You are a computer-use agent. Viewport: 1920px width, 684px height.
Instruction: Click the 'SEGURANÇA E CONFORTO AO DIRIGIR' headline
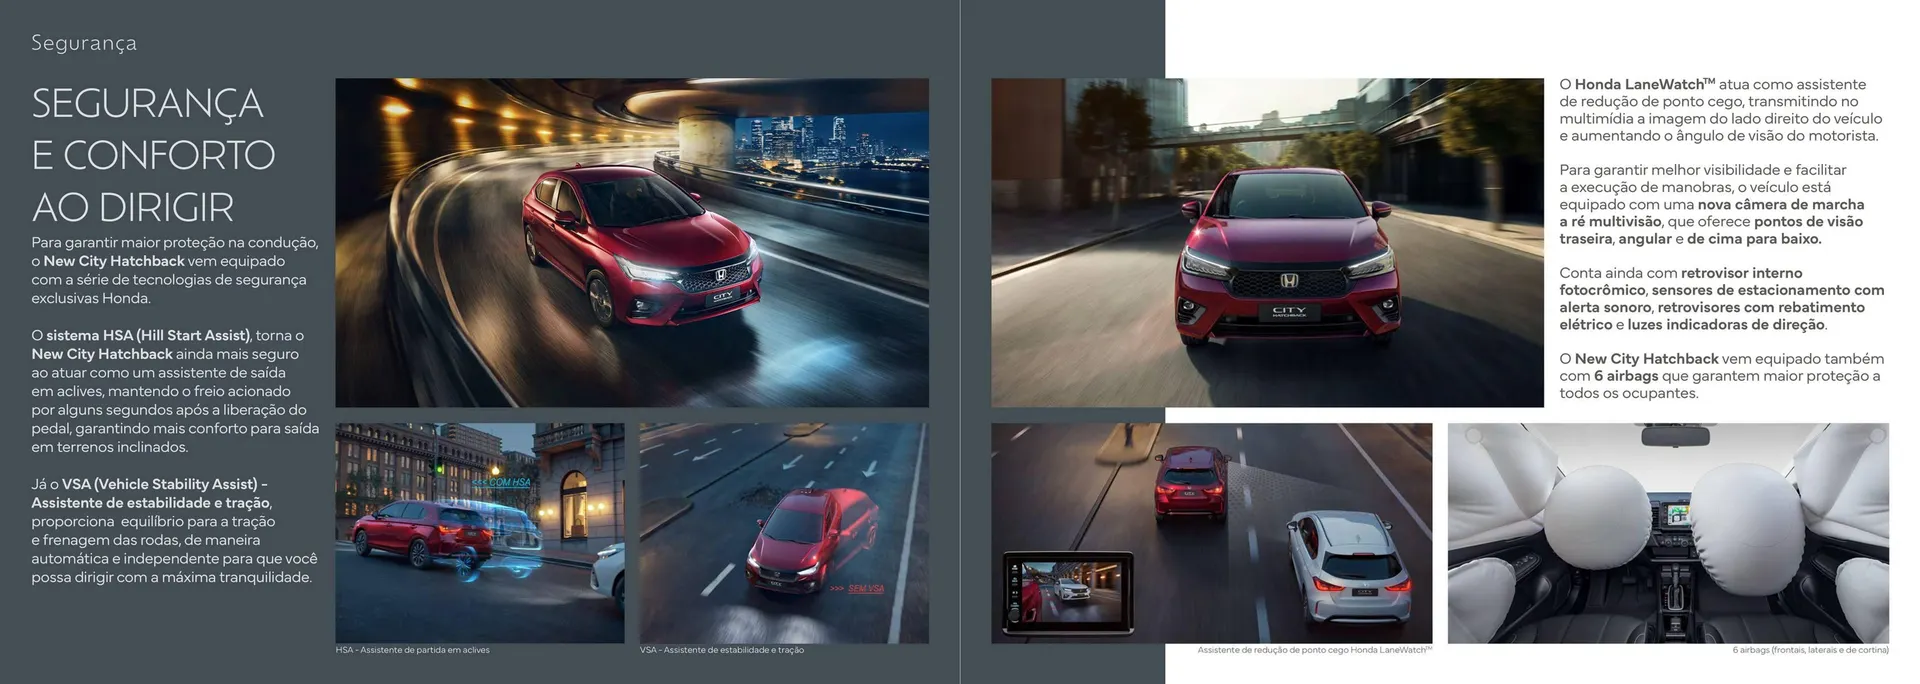pos(153,155)
